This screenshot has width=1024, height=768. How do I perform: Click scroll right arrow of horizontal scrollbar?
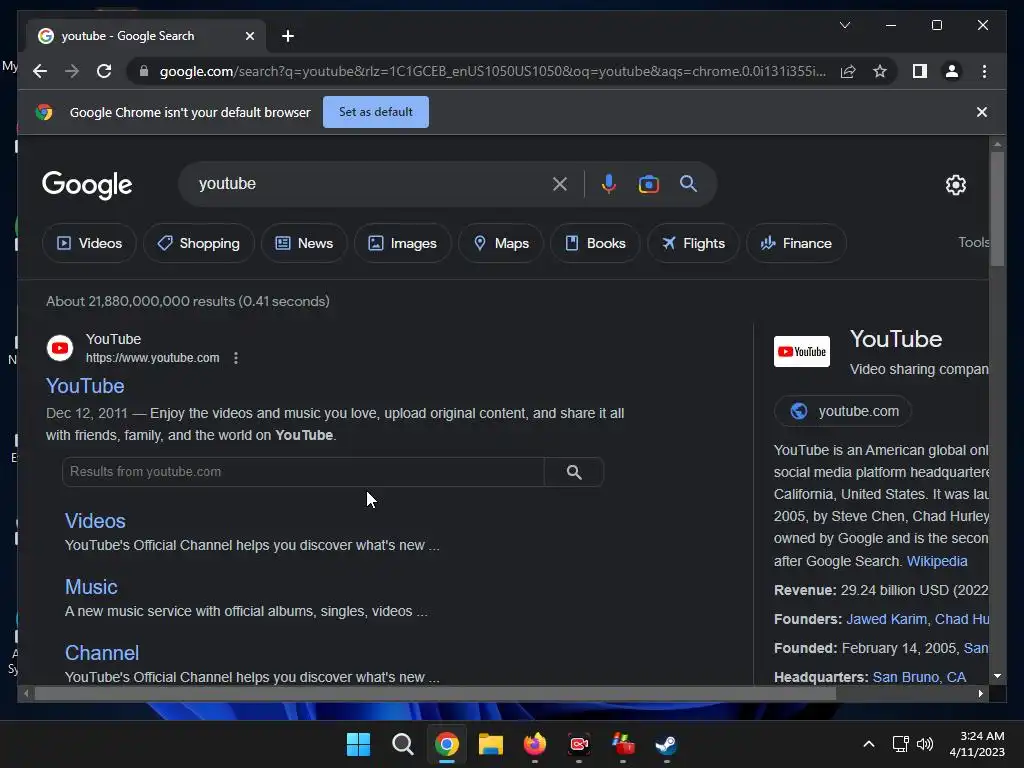[980, 694]
